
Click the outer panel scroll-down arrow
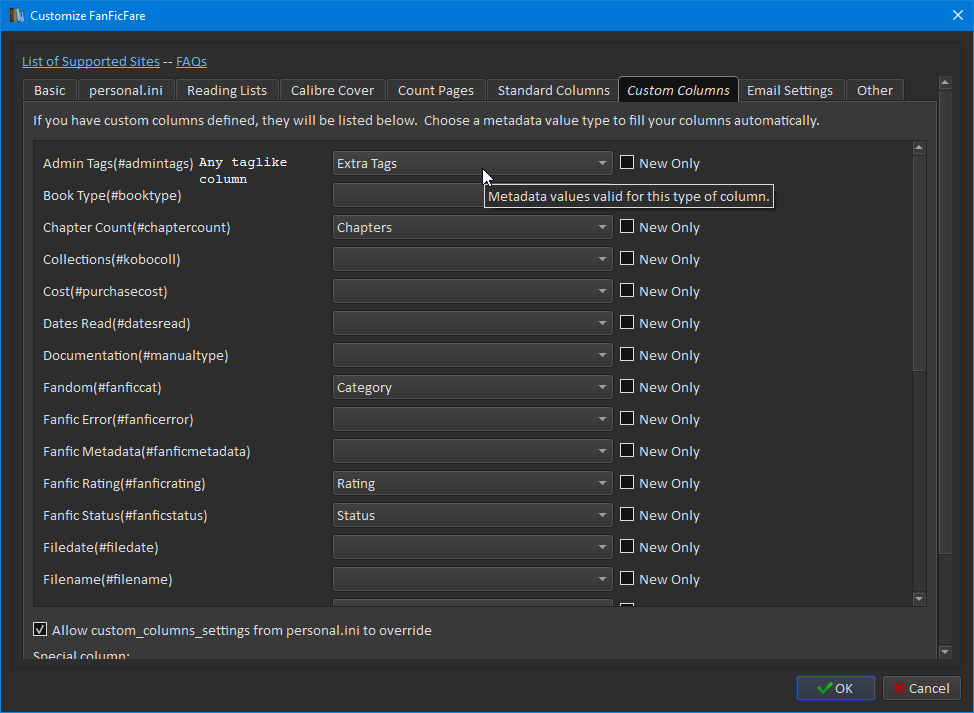point(946,652)
